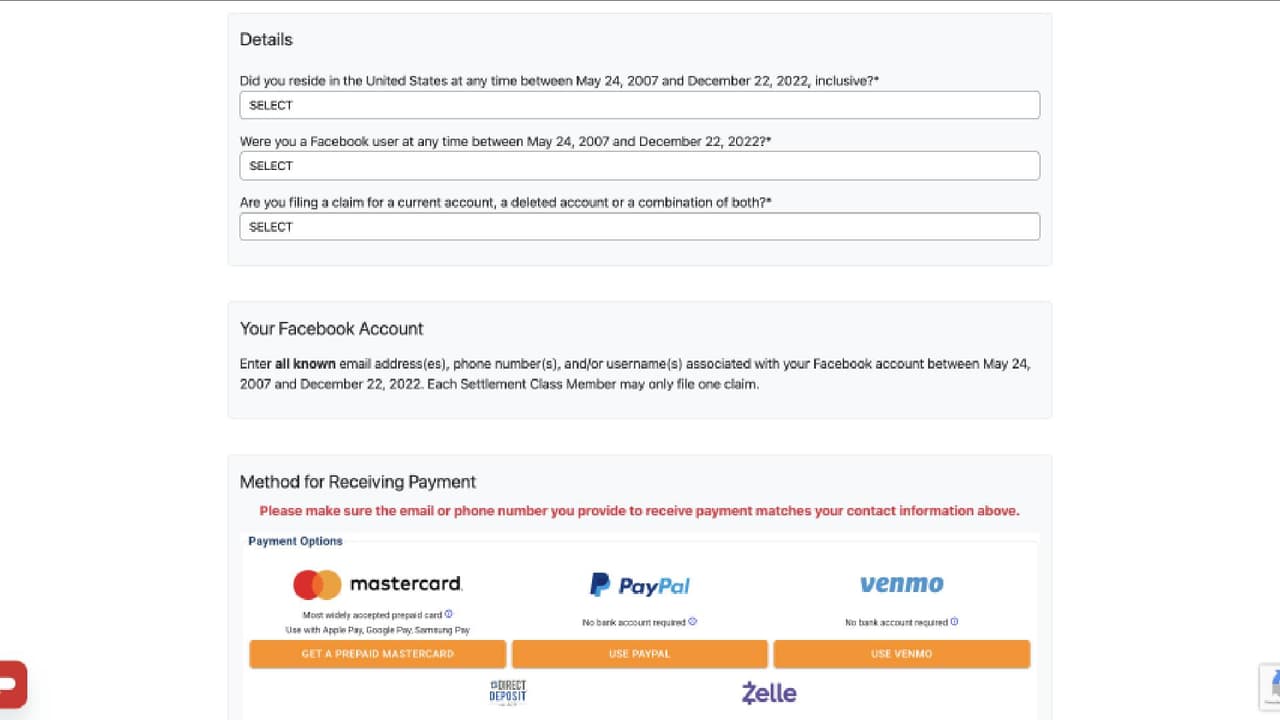
Task: Open the Facebook user question SELECT dropdown
Action: coord(640,165)
